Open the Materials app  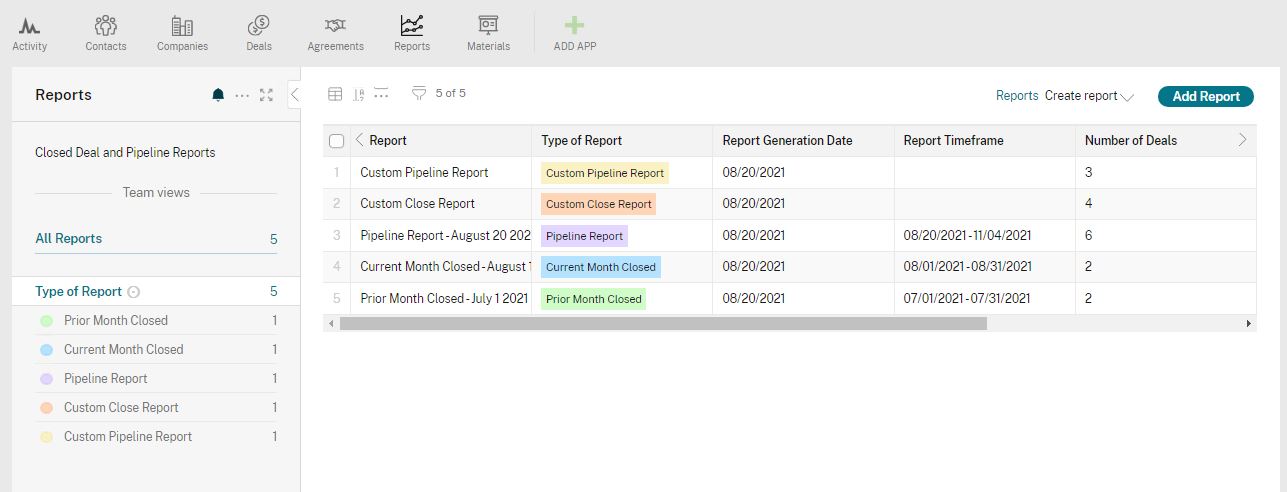[x=488, y=33]
